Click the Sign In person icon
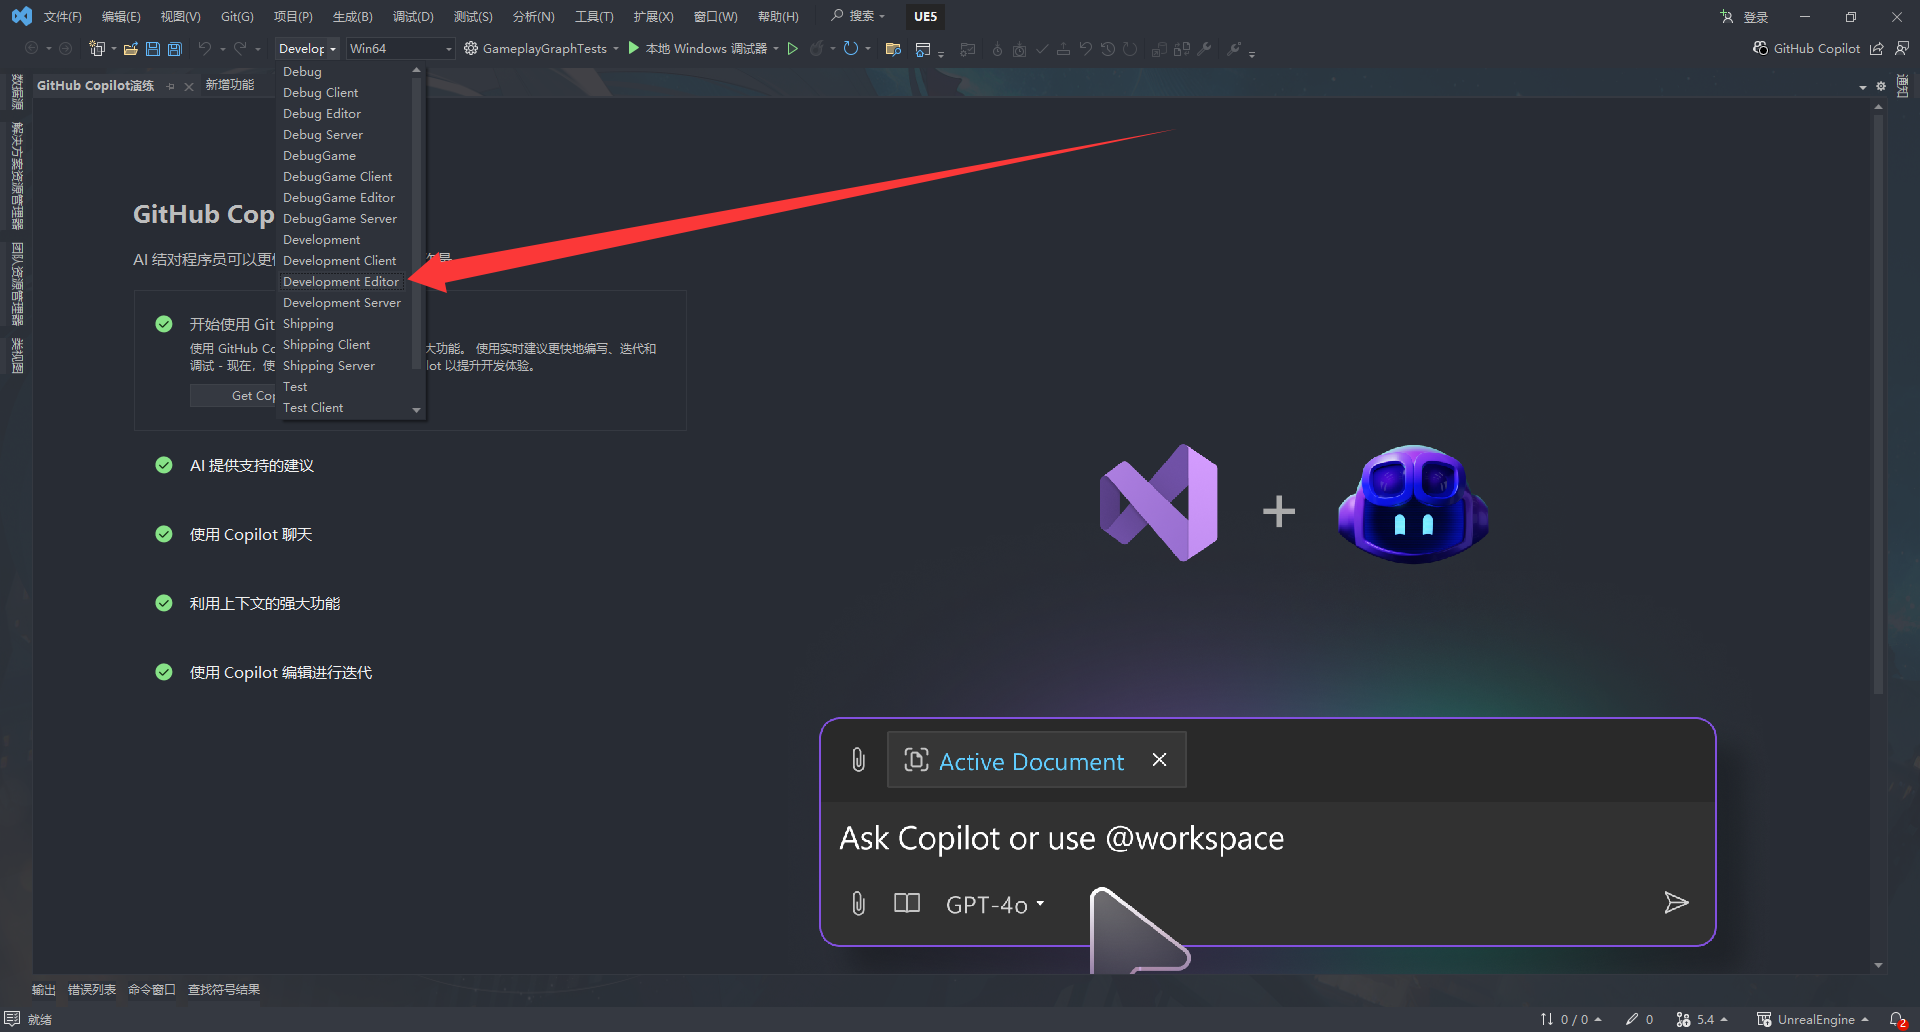Viewport: 1920px width, 1032px height. point(1726,17)
